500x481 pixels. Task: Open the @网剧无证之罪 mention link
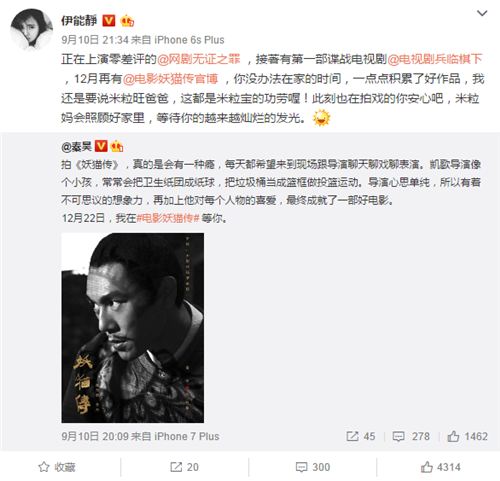tap(199, 59)
